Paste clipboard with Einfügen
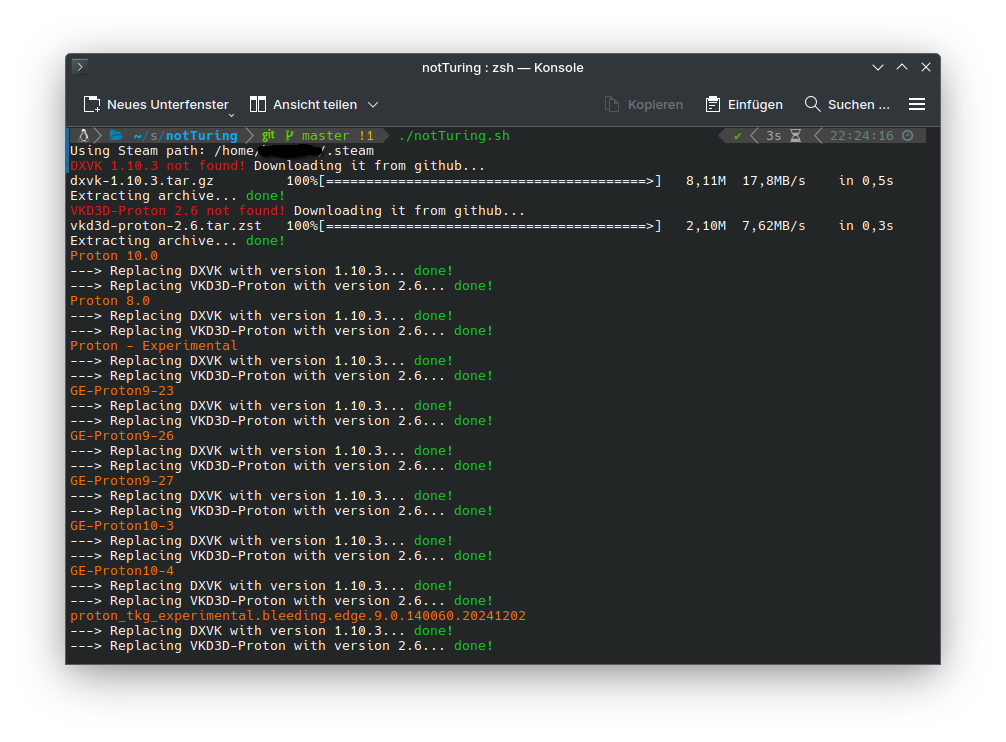The width and height of the screenshot is (1006, 742). click(x=744, y=105)
